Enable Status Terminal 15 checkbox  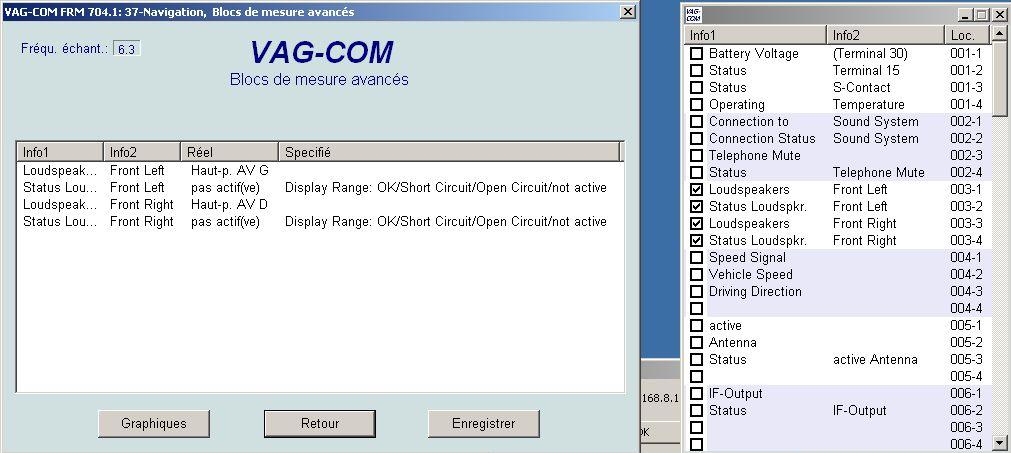(696, 70)
